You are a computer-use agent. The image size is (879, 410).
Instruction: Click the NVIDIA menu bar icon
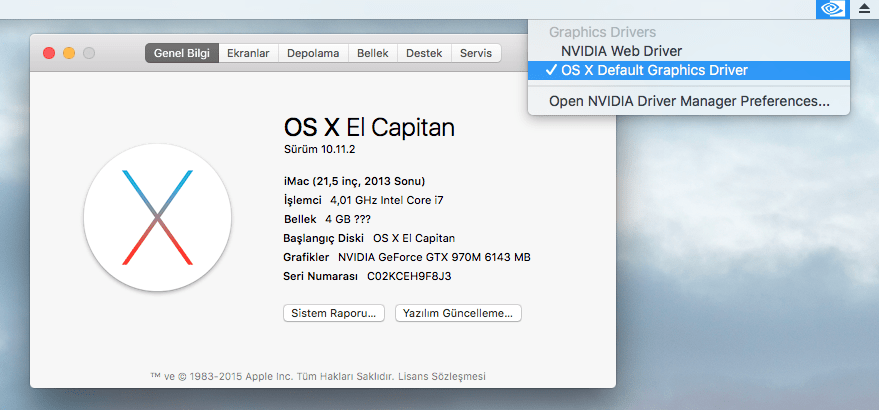(834, 9)
